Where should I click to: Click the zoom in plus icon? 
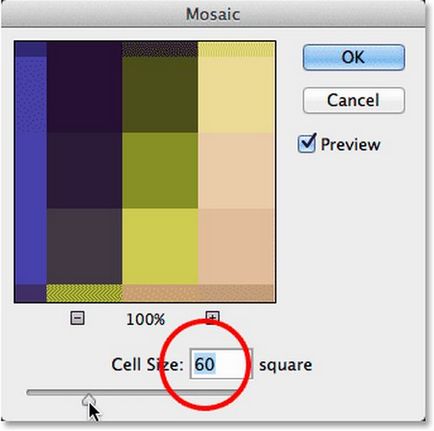212,318
